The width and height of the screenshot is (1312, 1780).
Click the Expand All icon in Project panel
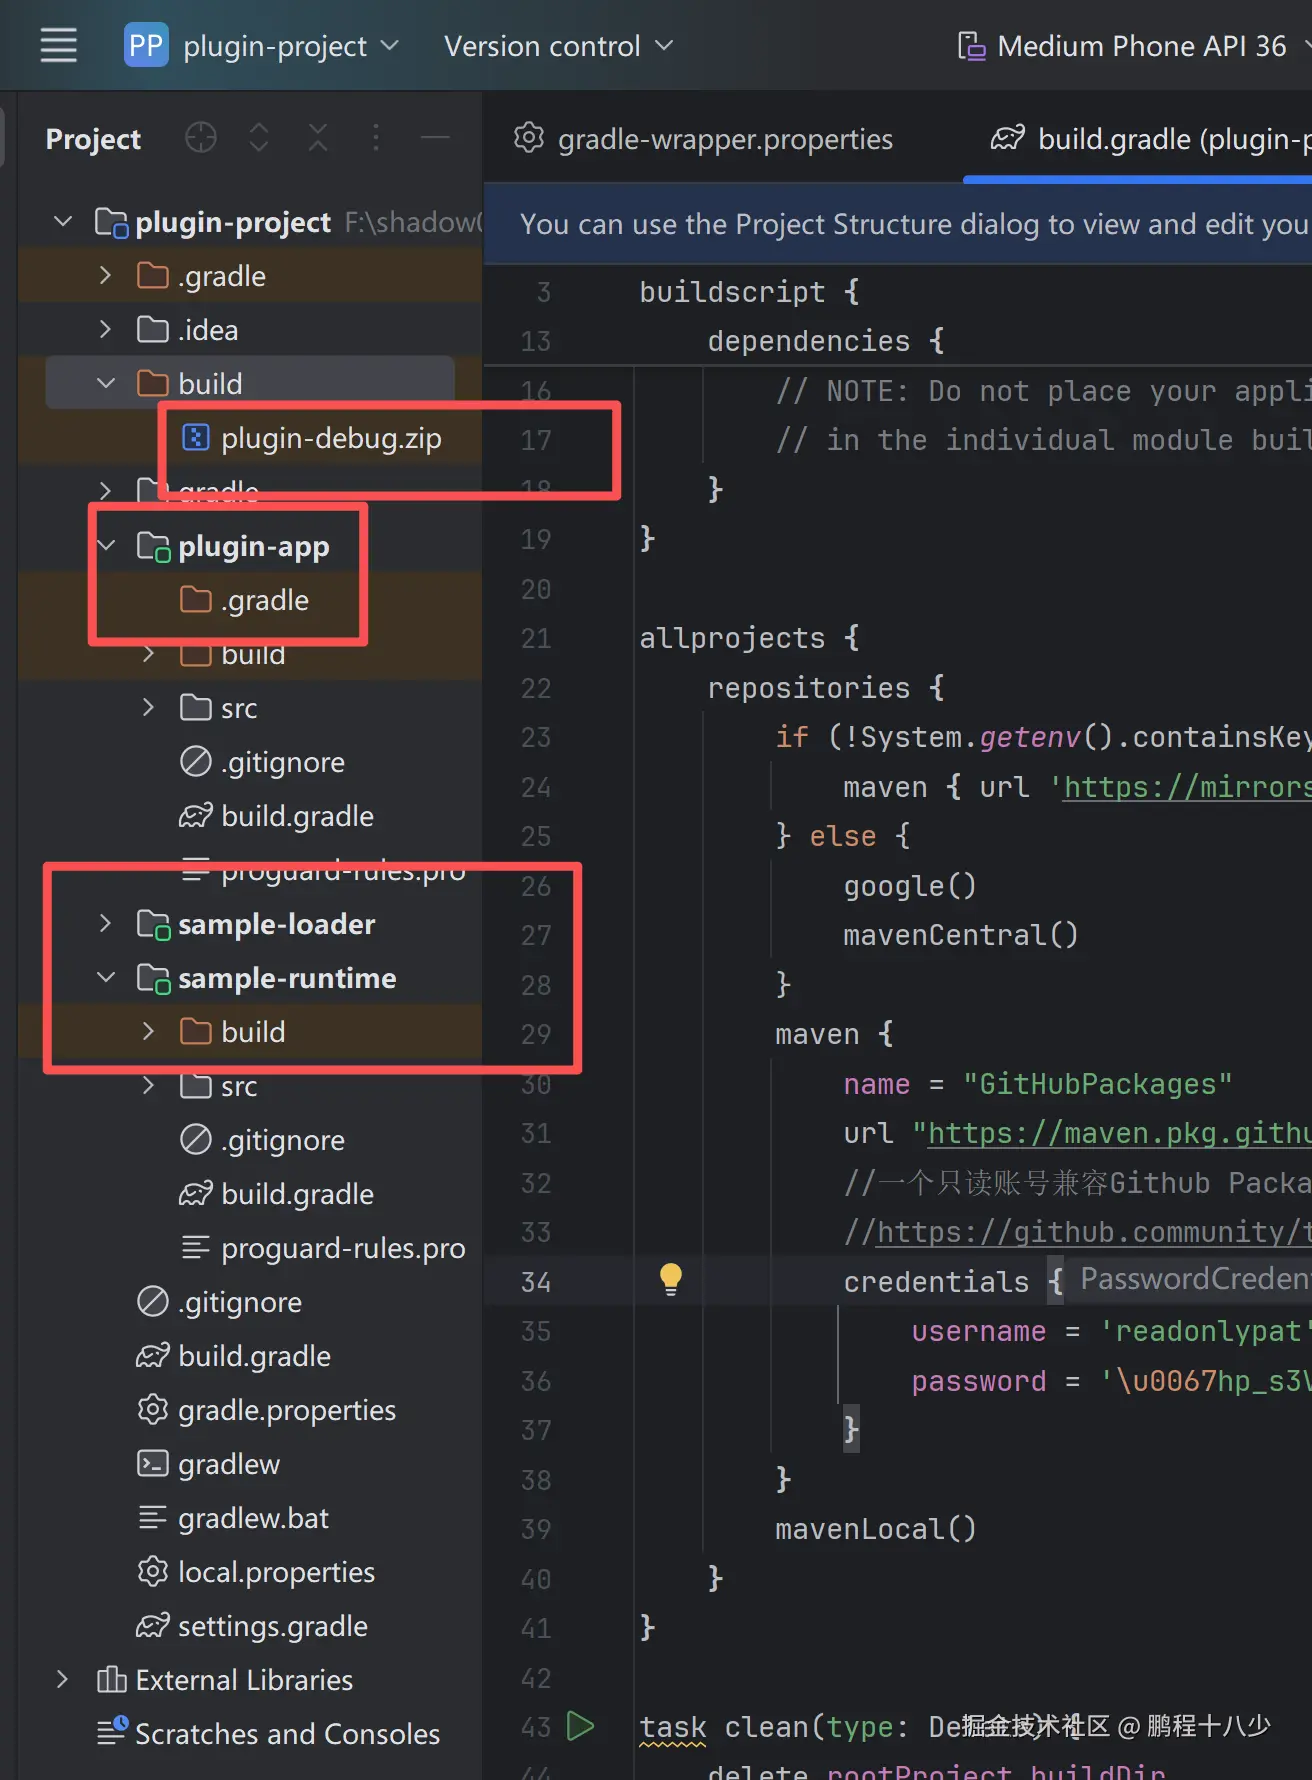point(259,138)
